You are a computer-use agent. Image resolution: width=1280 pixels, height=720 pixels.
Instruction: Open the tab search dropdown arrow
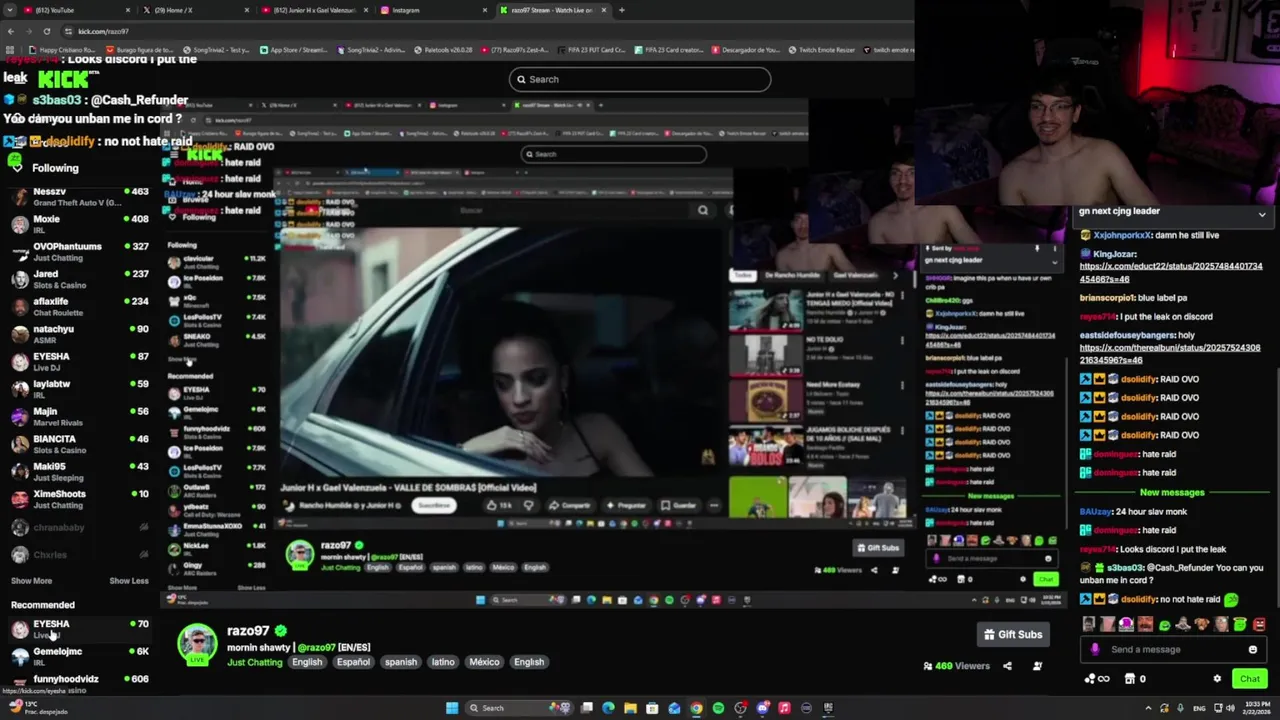tap(10, 10)
